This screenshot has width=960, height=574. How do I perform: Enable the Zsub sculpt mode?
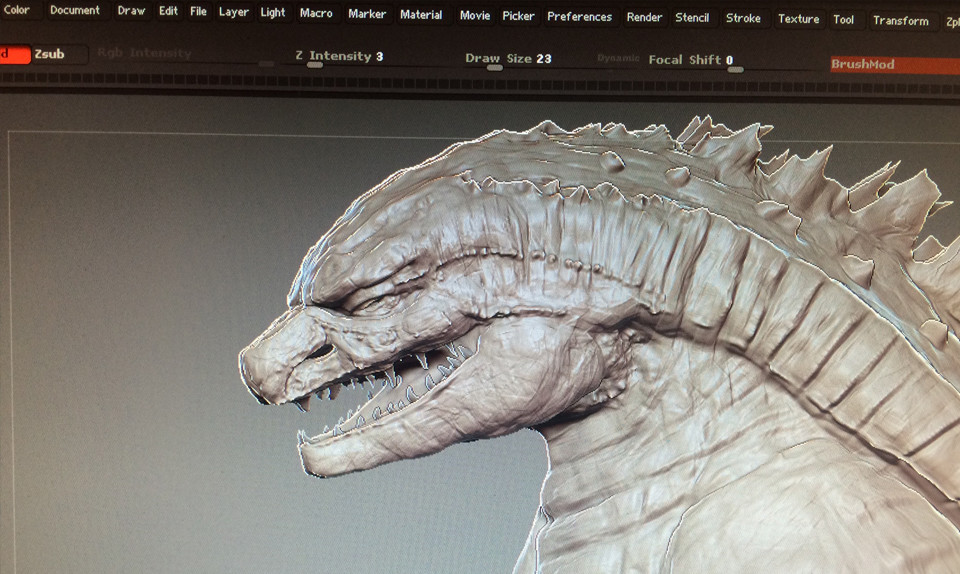49,54
